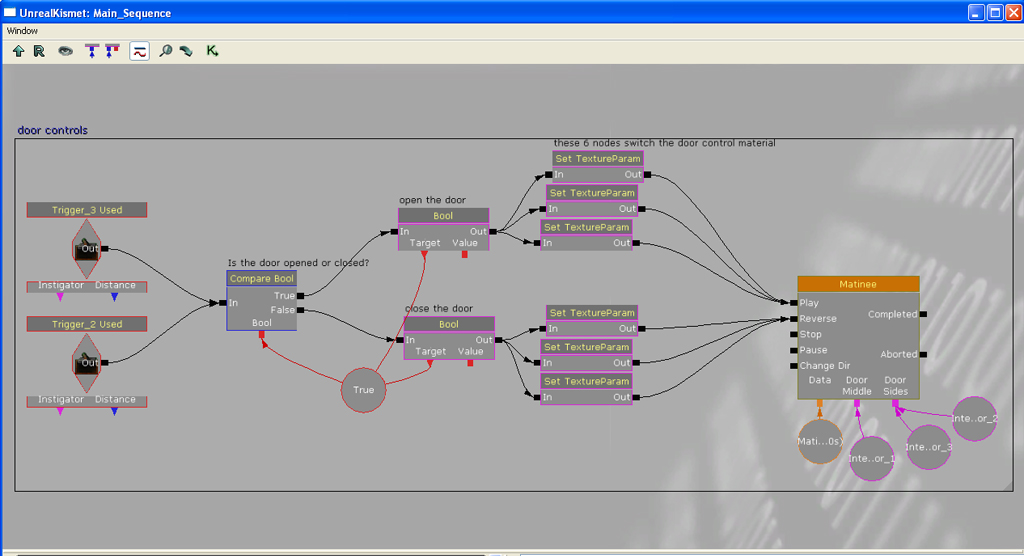1024x556 pixels.
Task: Click Compare Bool False output connector
Action: 300,310
